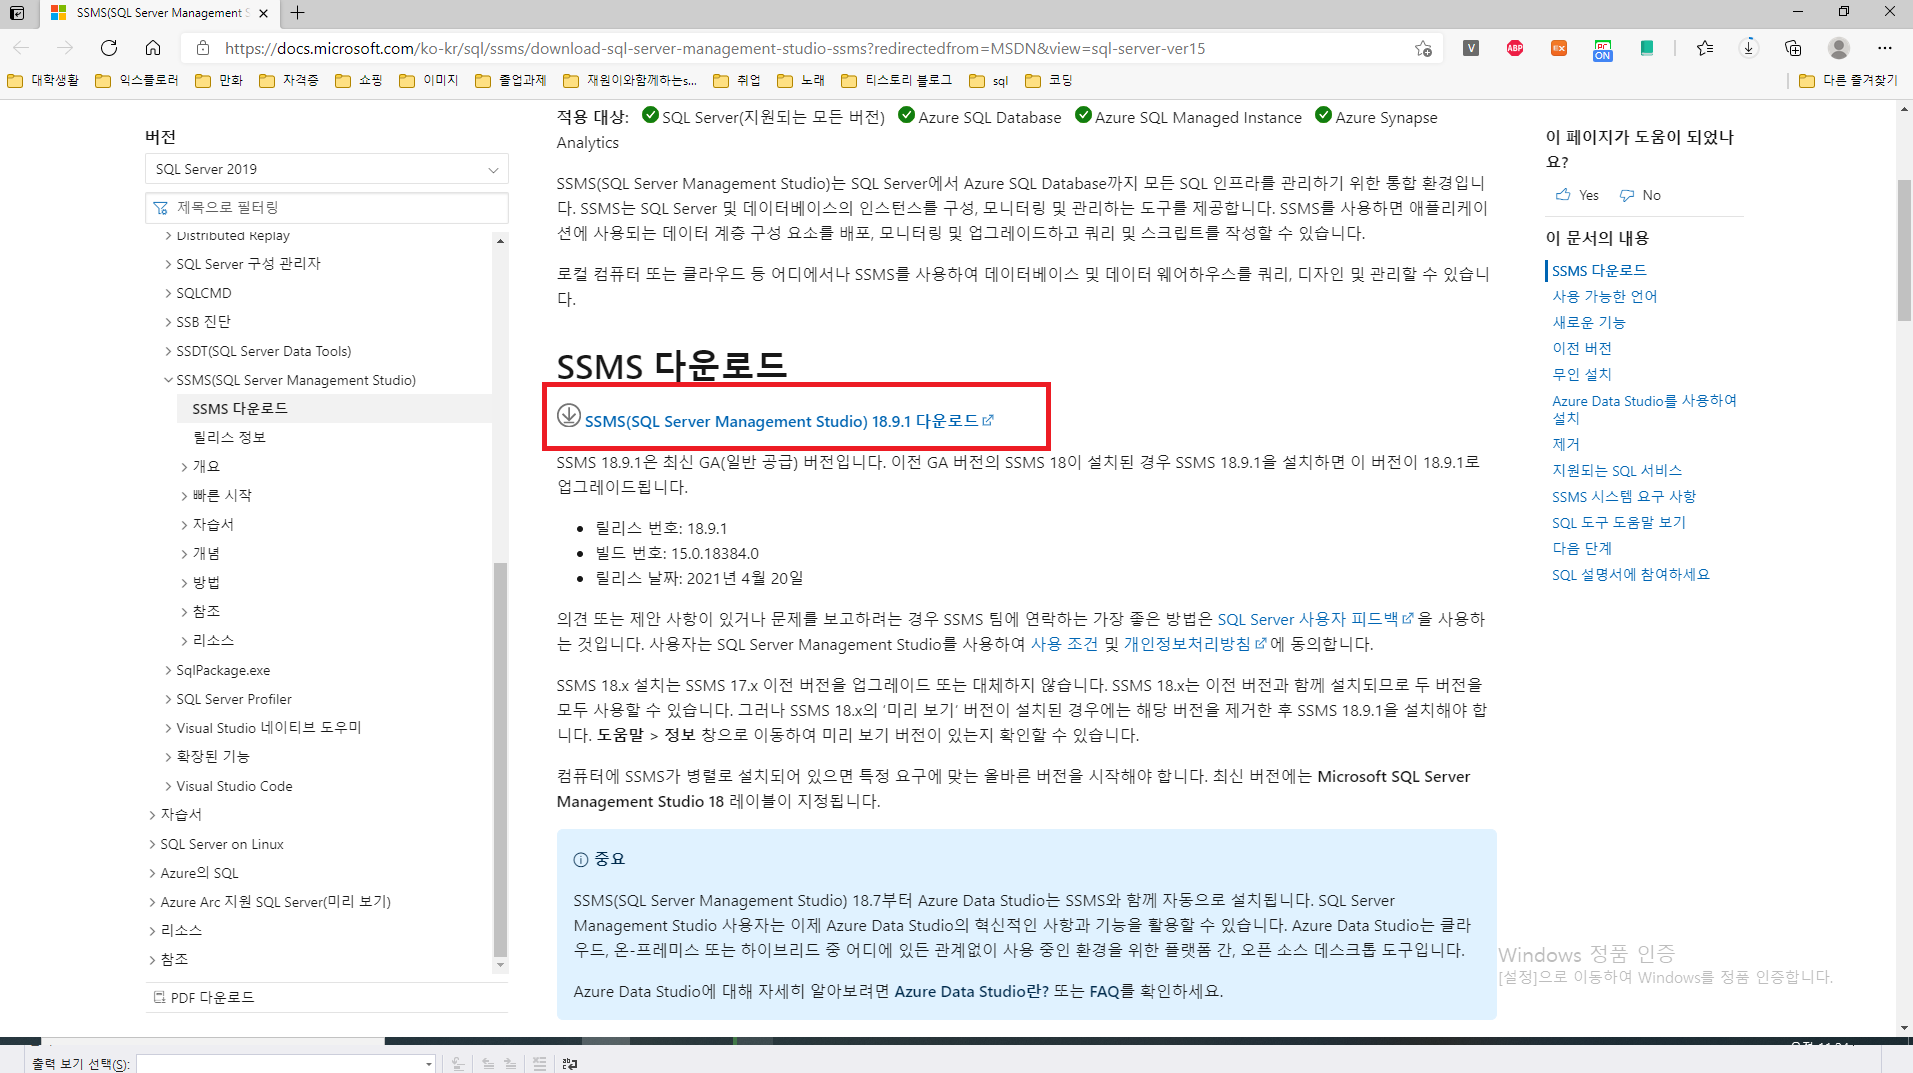
Task: Open the 자격증 bookmarks folder
Action: [289, 80]
